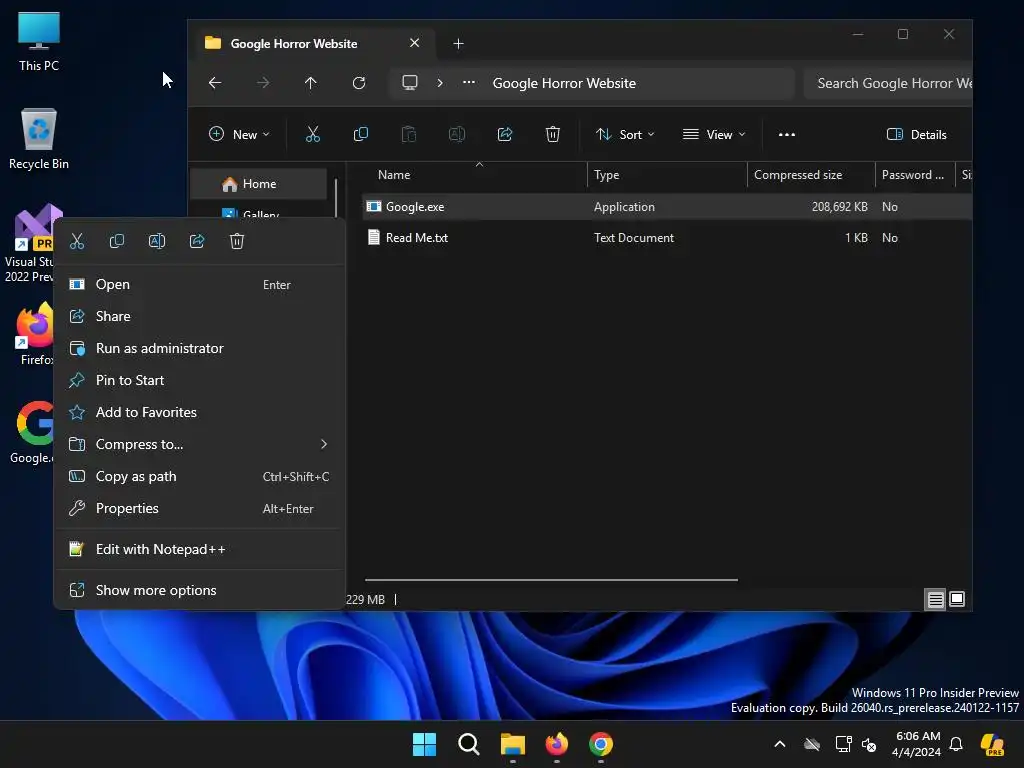
Task: Click the This PC monitor icon in address bar
Action: click(x=409, y=83)
